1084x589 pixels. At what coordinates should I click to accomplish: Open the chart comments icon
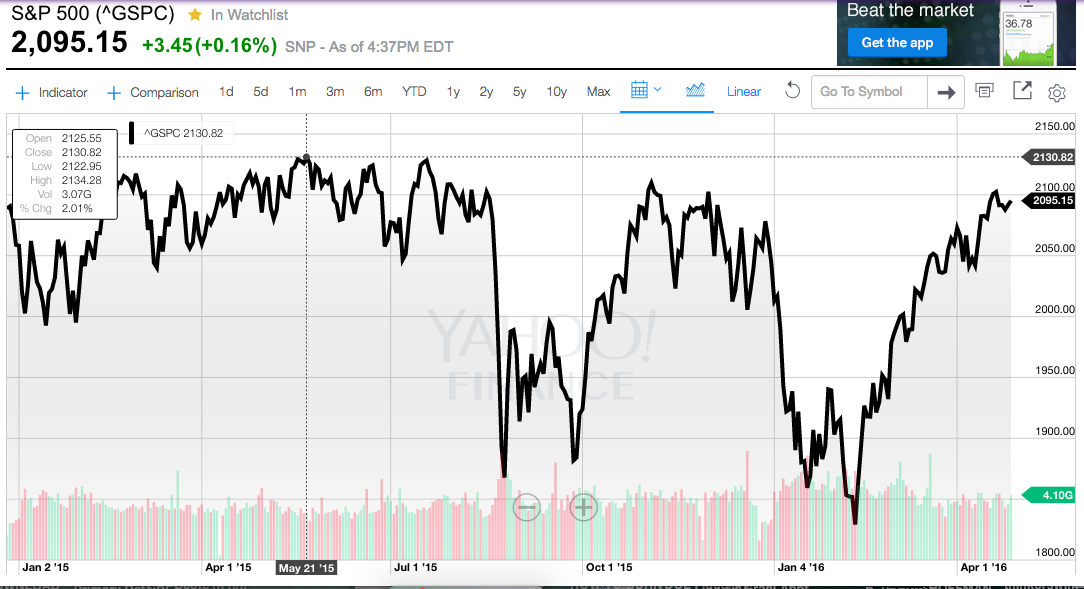click(x=985, y=91)
